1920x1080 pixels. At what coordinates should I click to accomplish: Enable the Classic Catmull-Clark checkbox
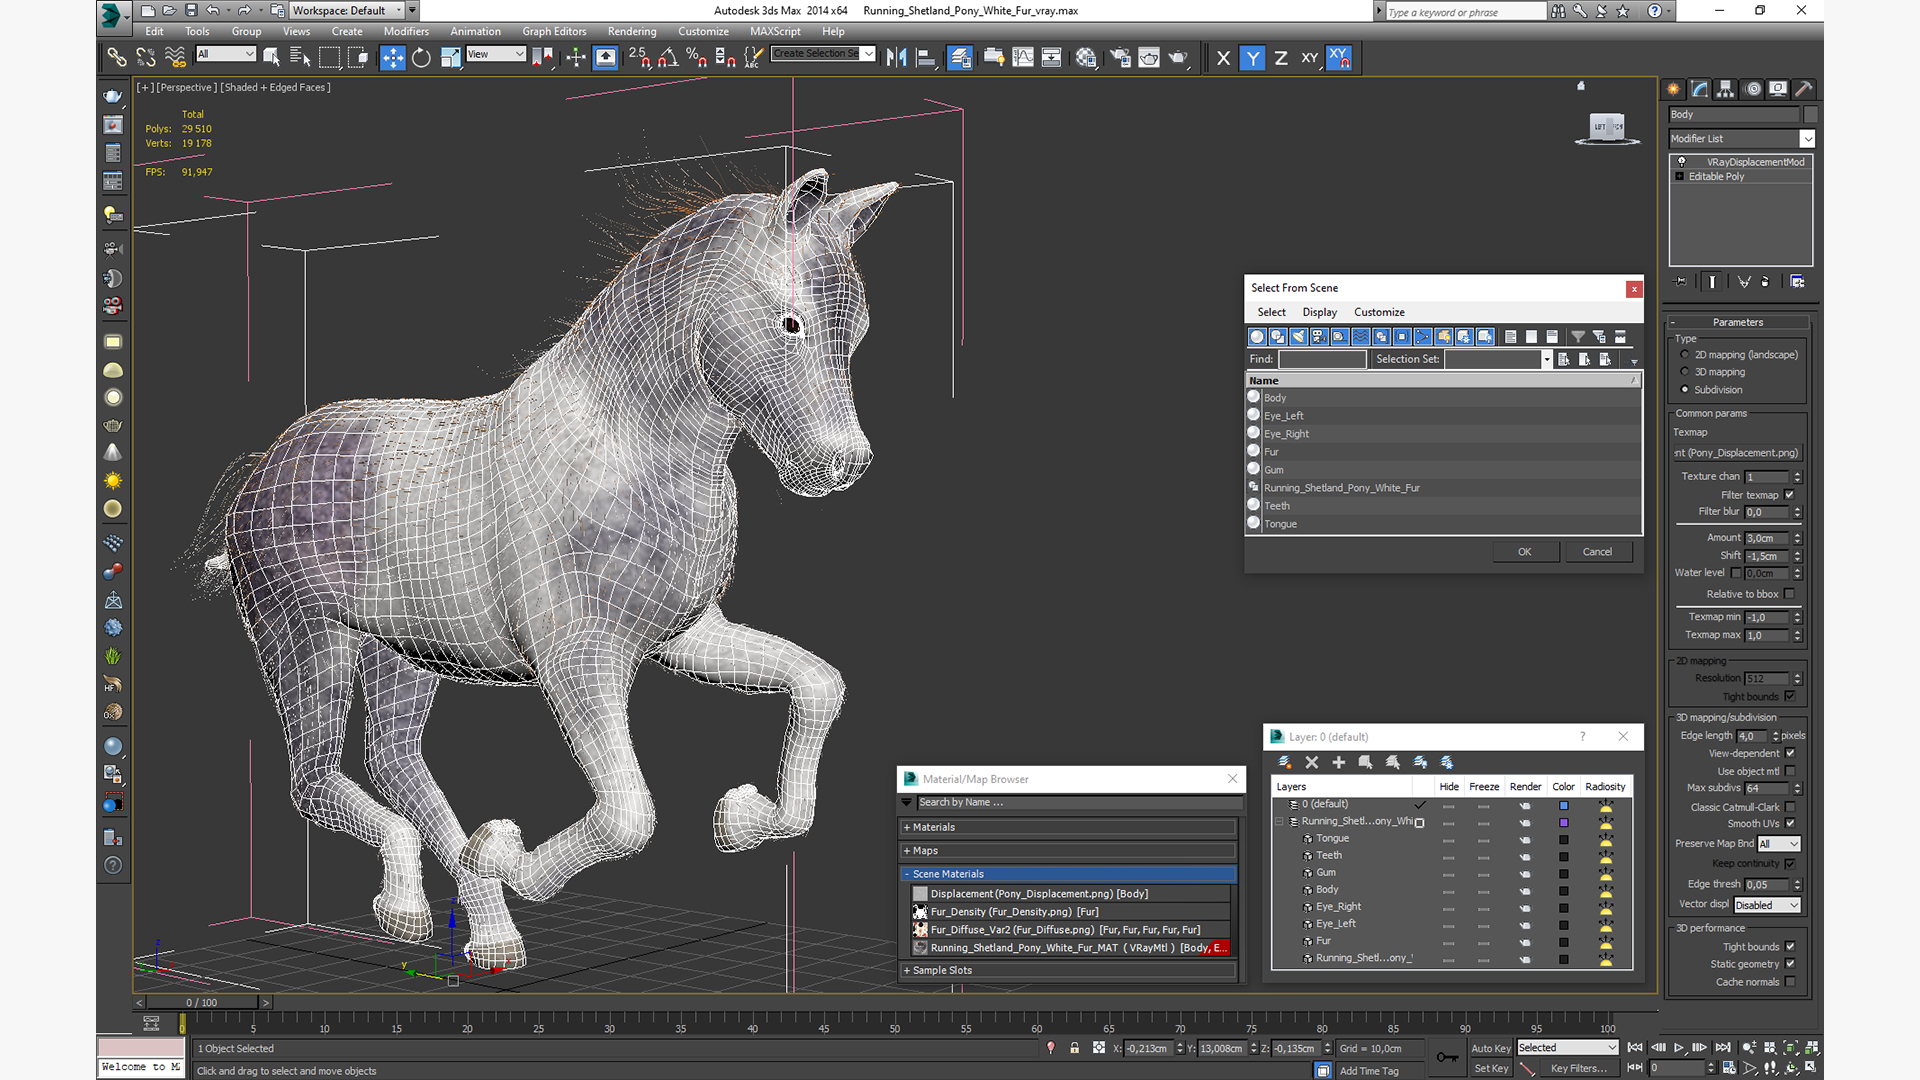pyautogui.click(x=1790, y=807)
